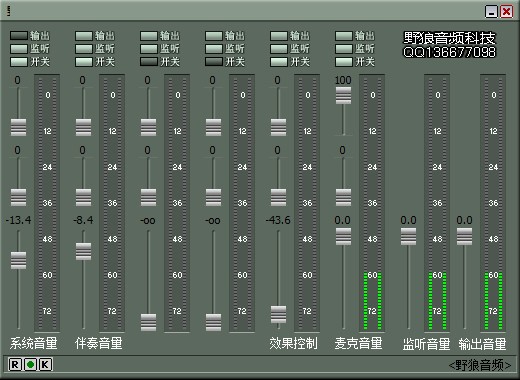
Task: Close the mixer window
Action: click(507, 12)
